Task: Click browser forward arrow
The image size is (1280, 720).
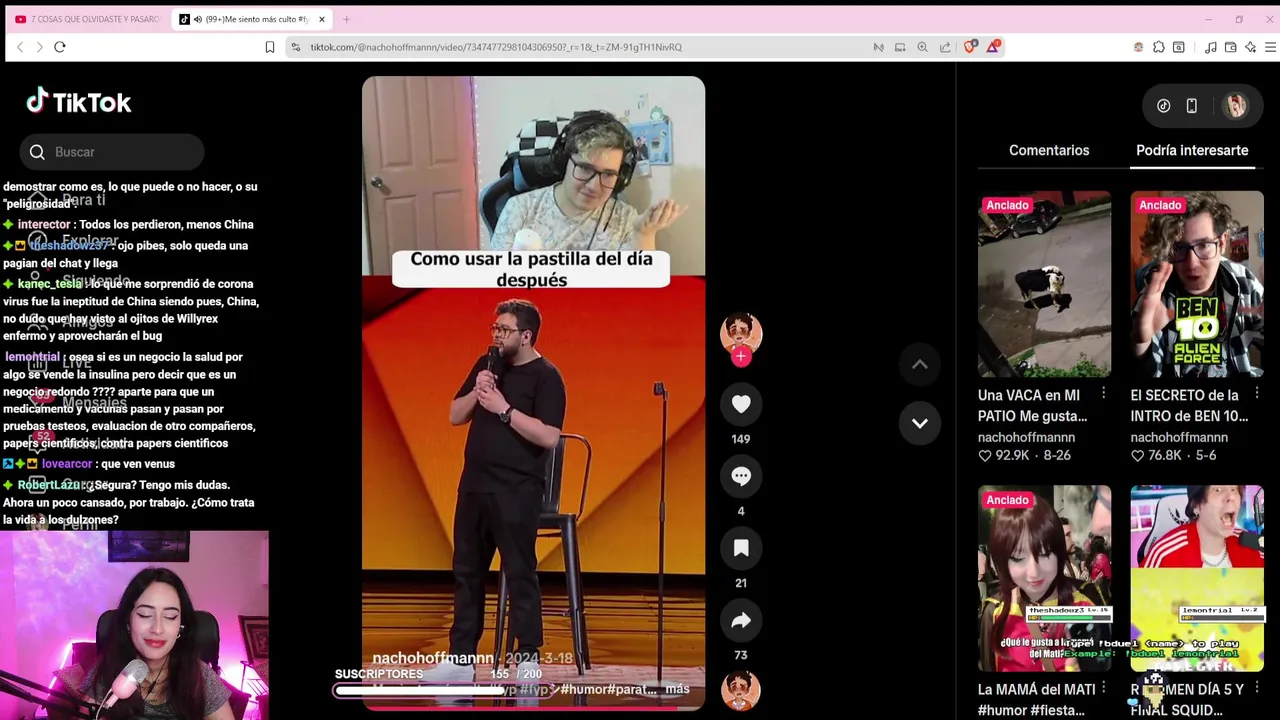Action: 39,47
